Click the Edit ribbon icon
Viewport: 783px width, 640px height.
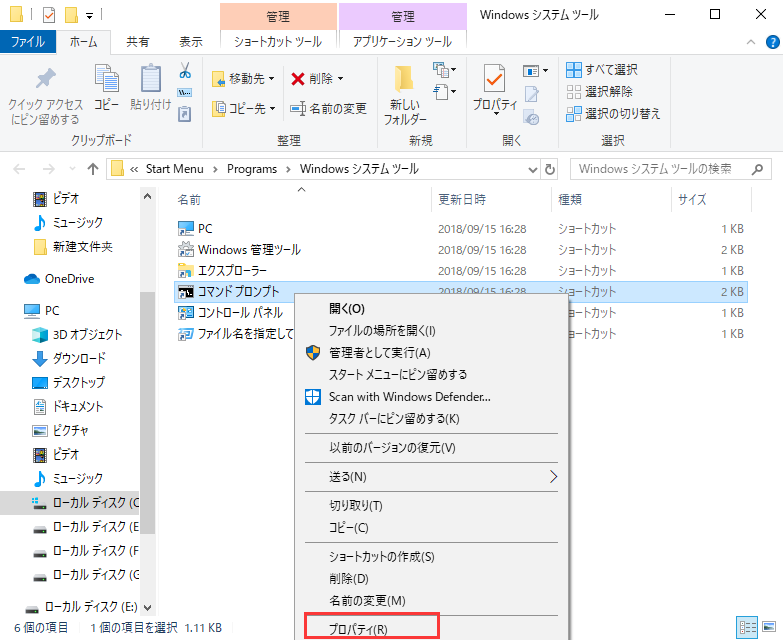[x=532, y=94]
